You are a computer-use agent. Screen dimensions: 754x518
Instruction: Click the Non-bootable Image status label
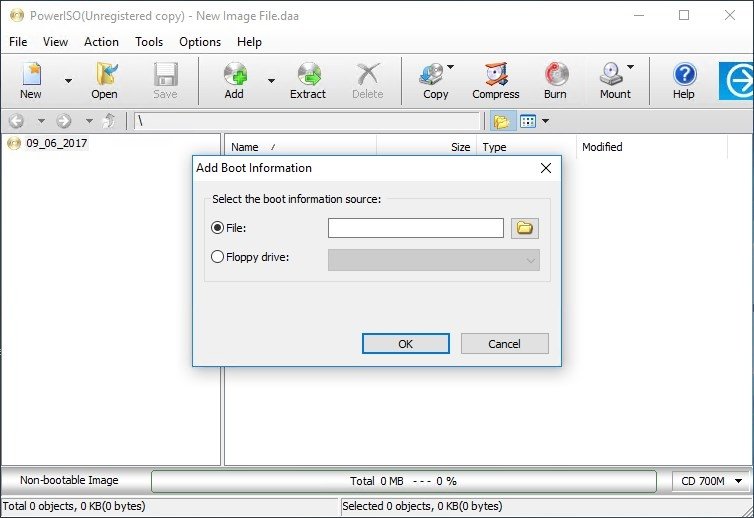[x=69, y=480]
